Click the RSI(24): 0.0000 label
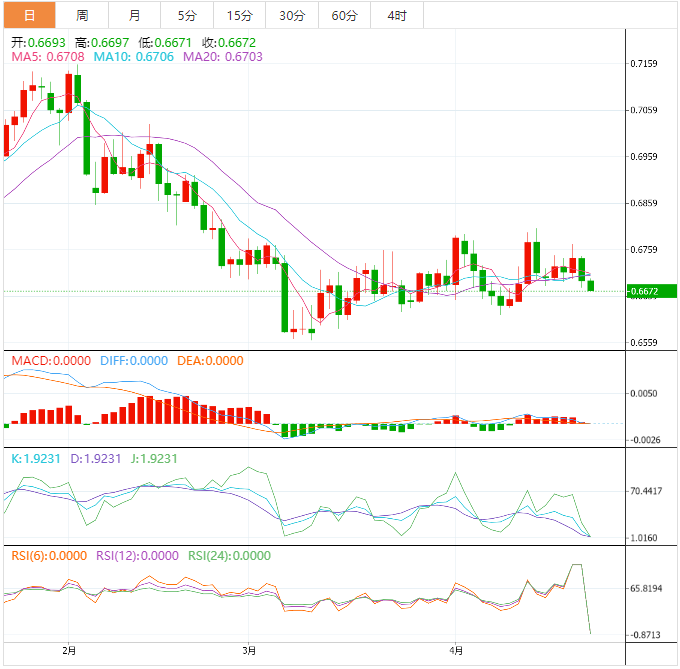Image resolution: width=680 pixels, height=669 pixels. pyautogui.click(x=229, y=556)
